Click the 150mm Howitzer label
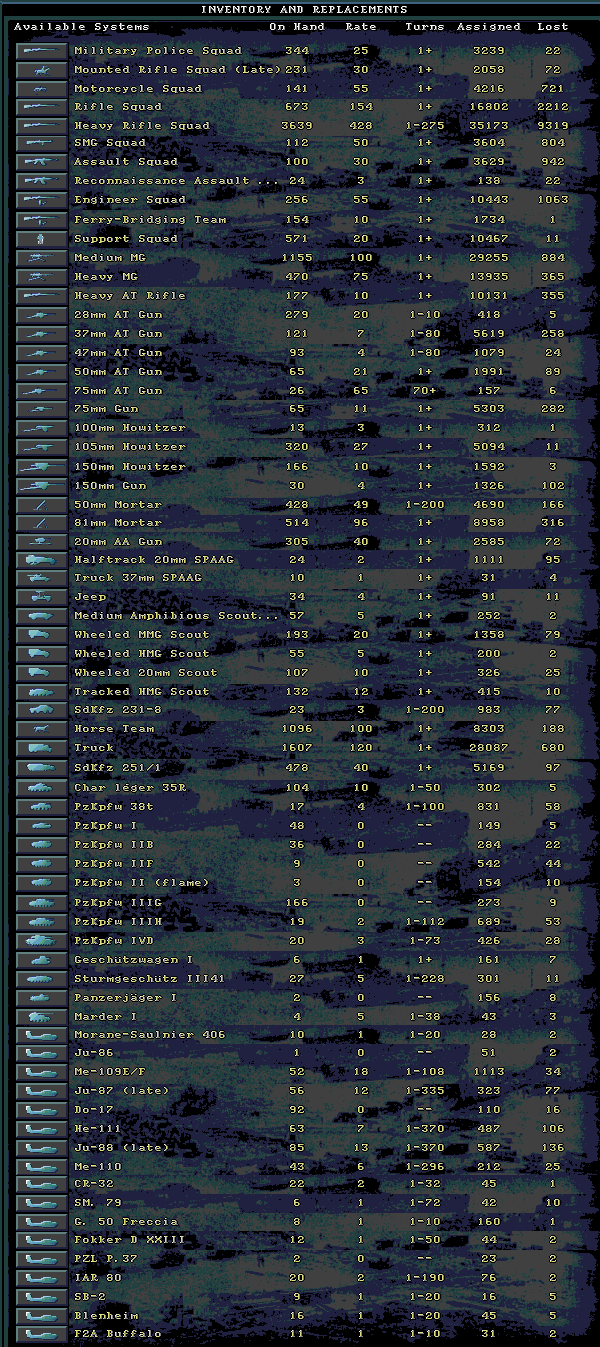 [130, 466]
